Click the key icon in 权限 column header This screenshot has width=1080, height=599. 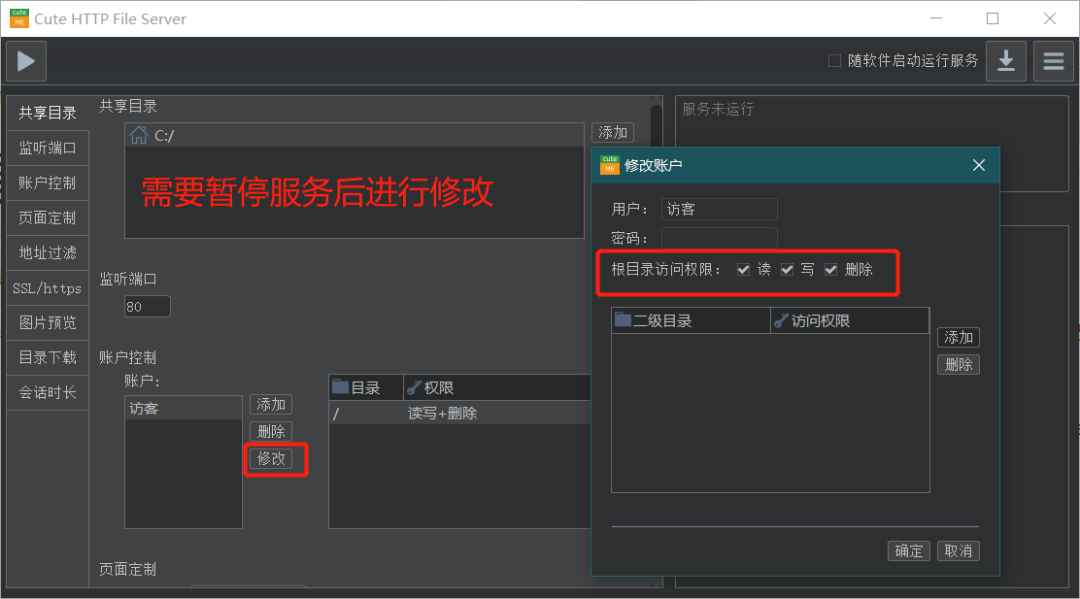click(x=413, y=388)
